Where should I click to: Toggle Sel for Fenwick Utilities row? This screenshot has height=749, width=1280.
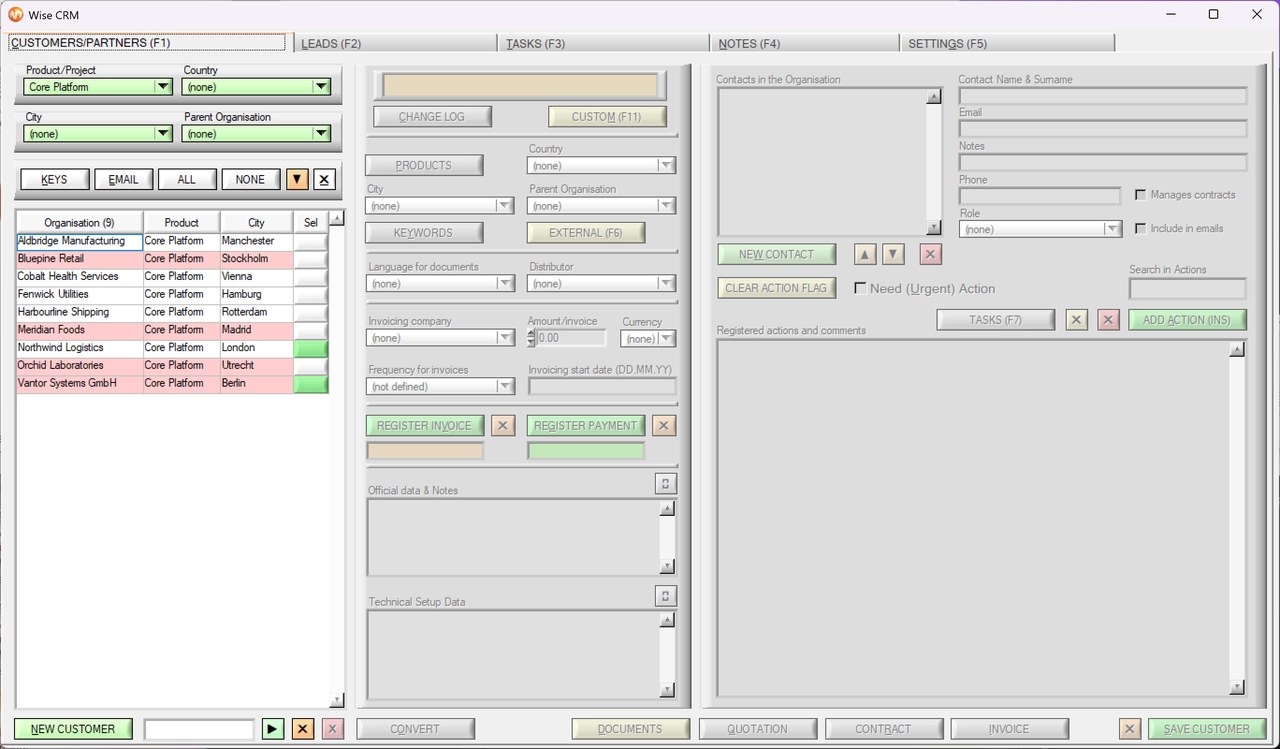tap(310, 295)
